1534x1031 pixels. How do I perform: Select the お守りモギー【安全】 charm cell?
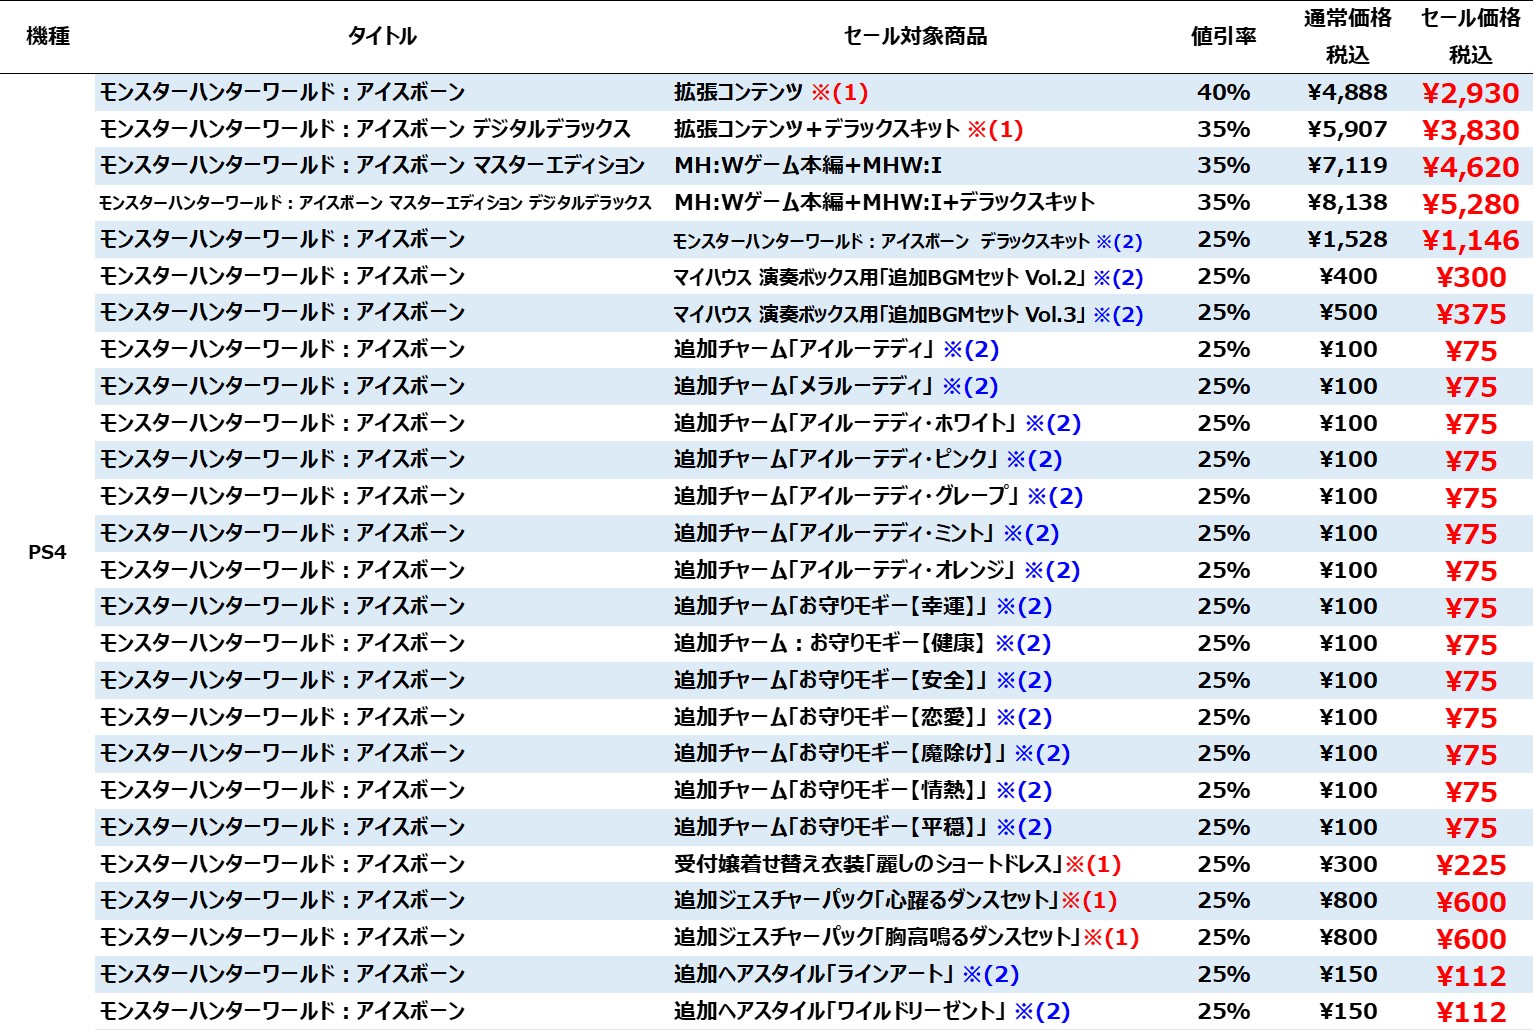tap(863, 680)
